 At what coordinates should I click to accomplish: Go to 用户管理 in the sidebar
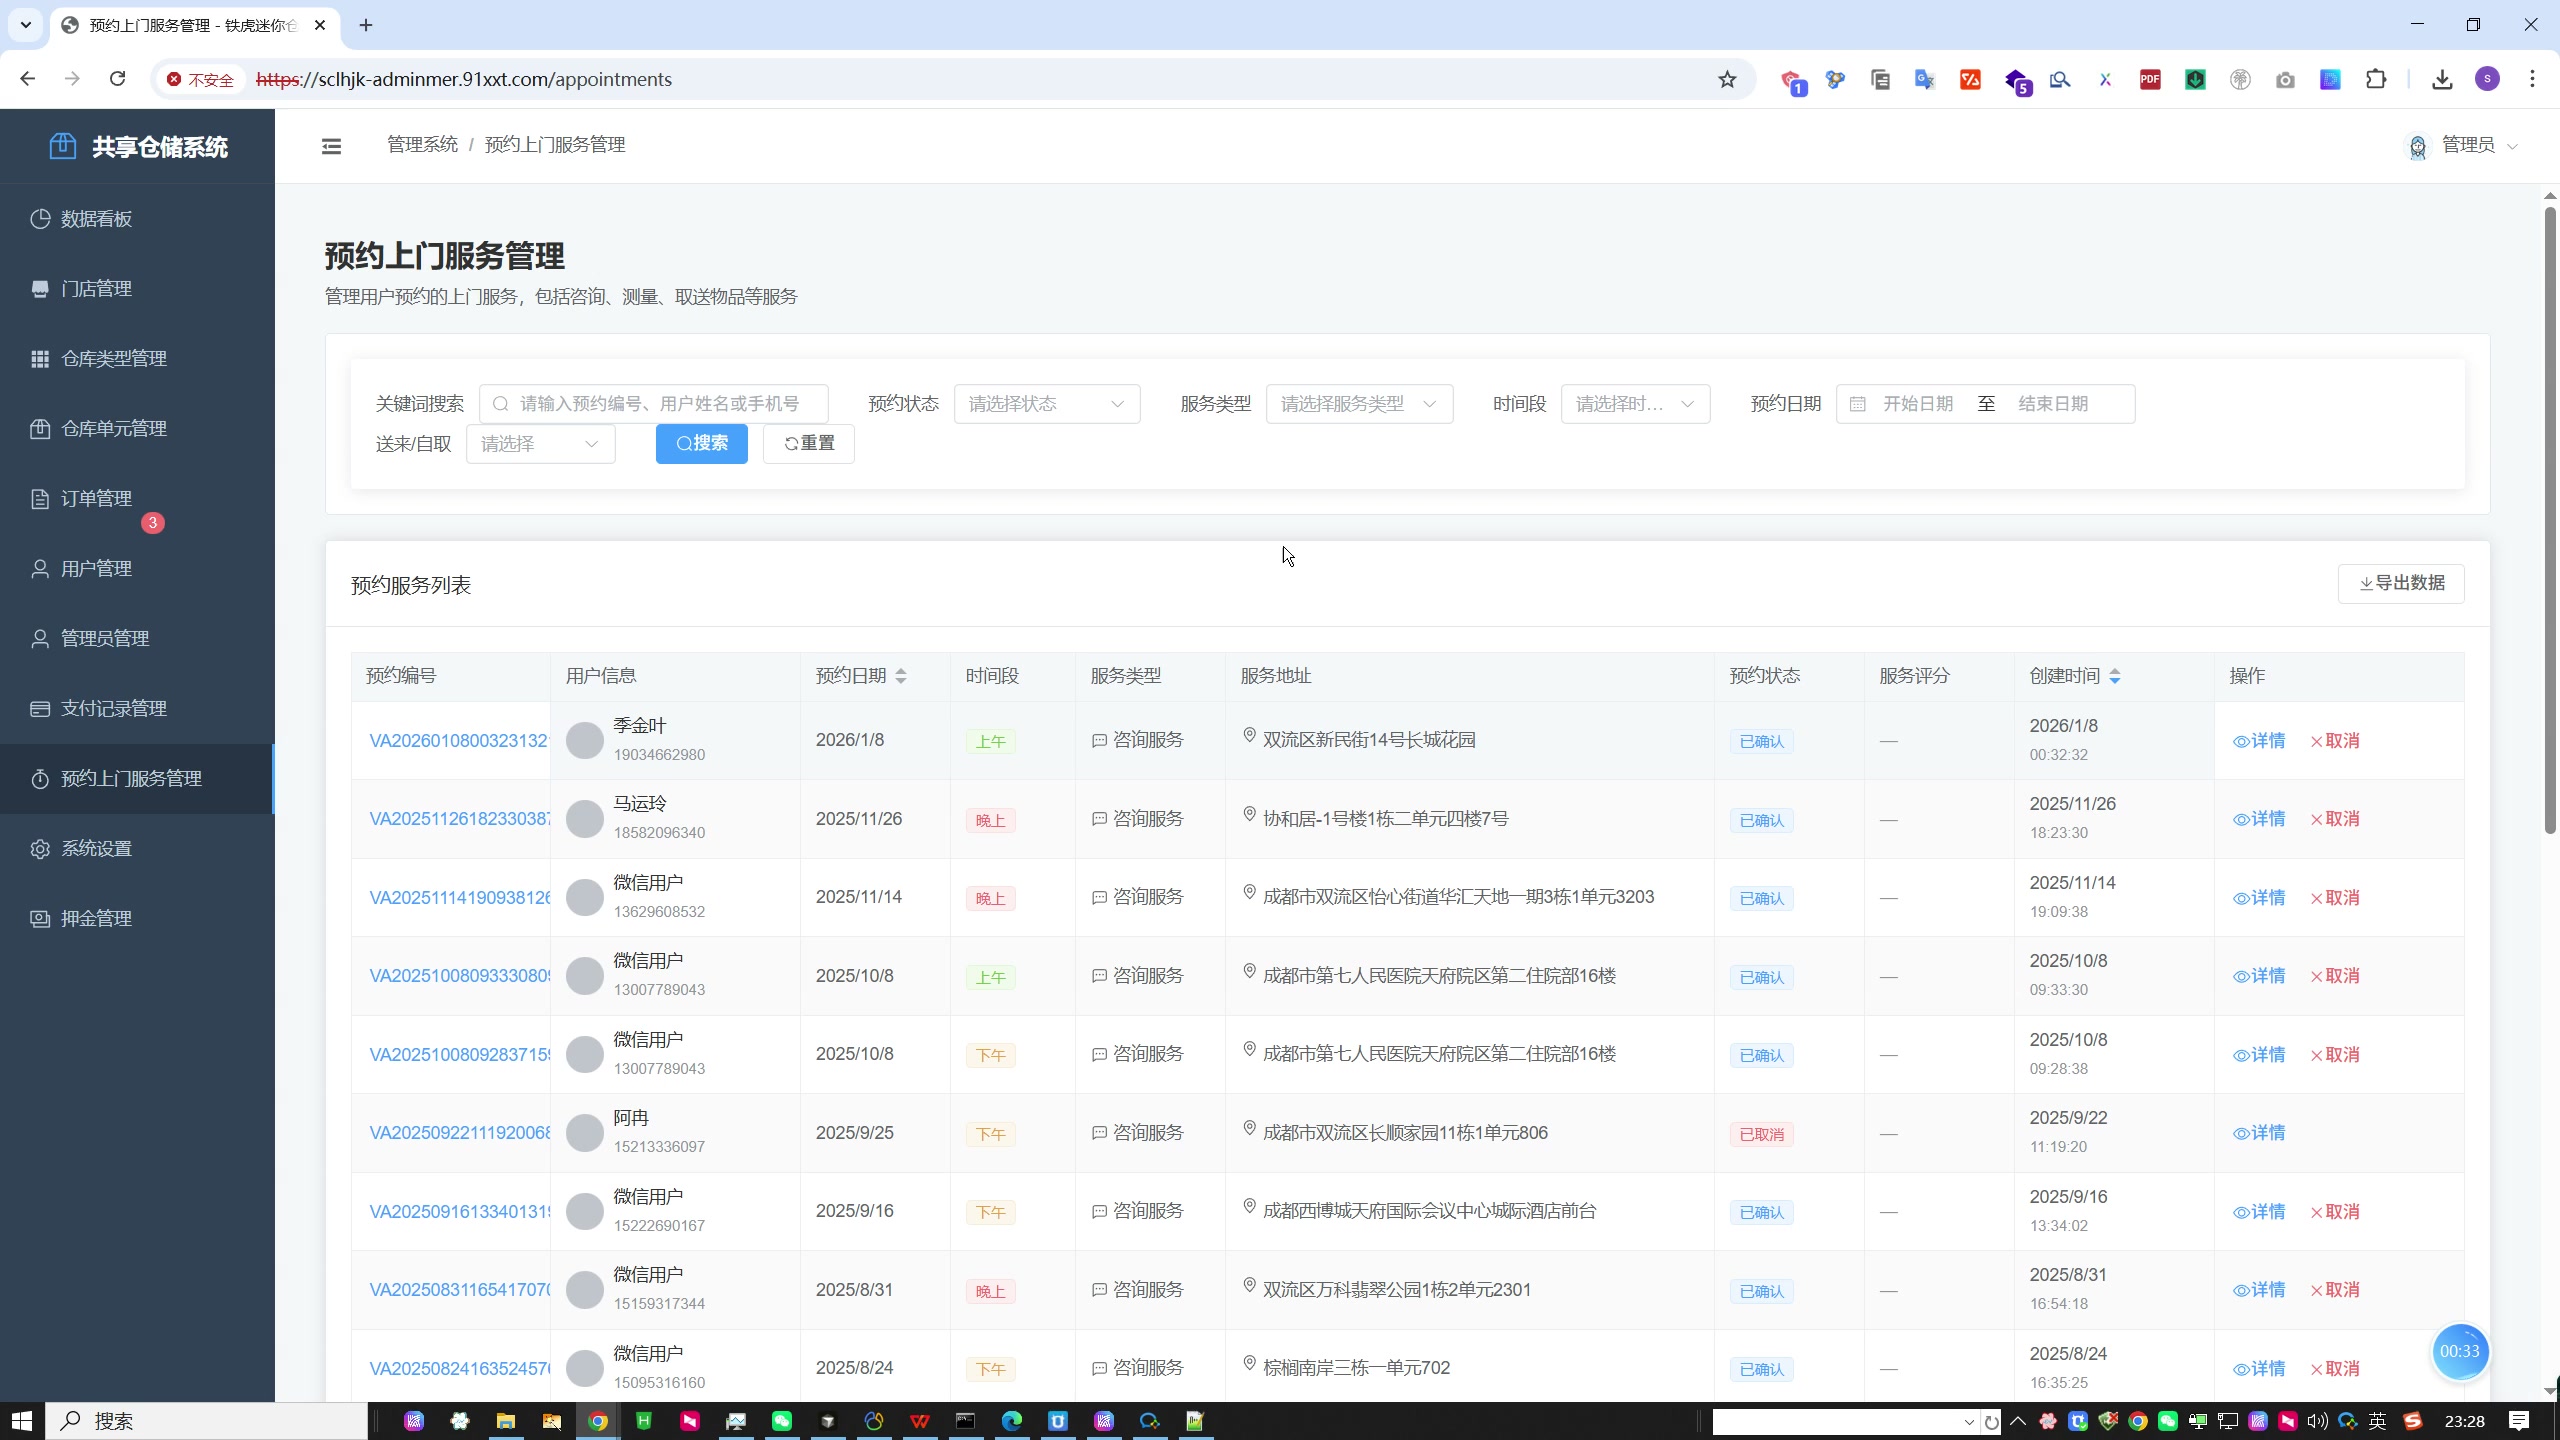click(x=96, y=569)
